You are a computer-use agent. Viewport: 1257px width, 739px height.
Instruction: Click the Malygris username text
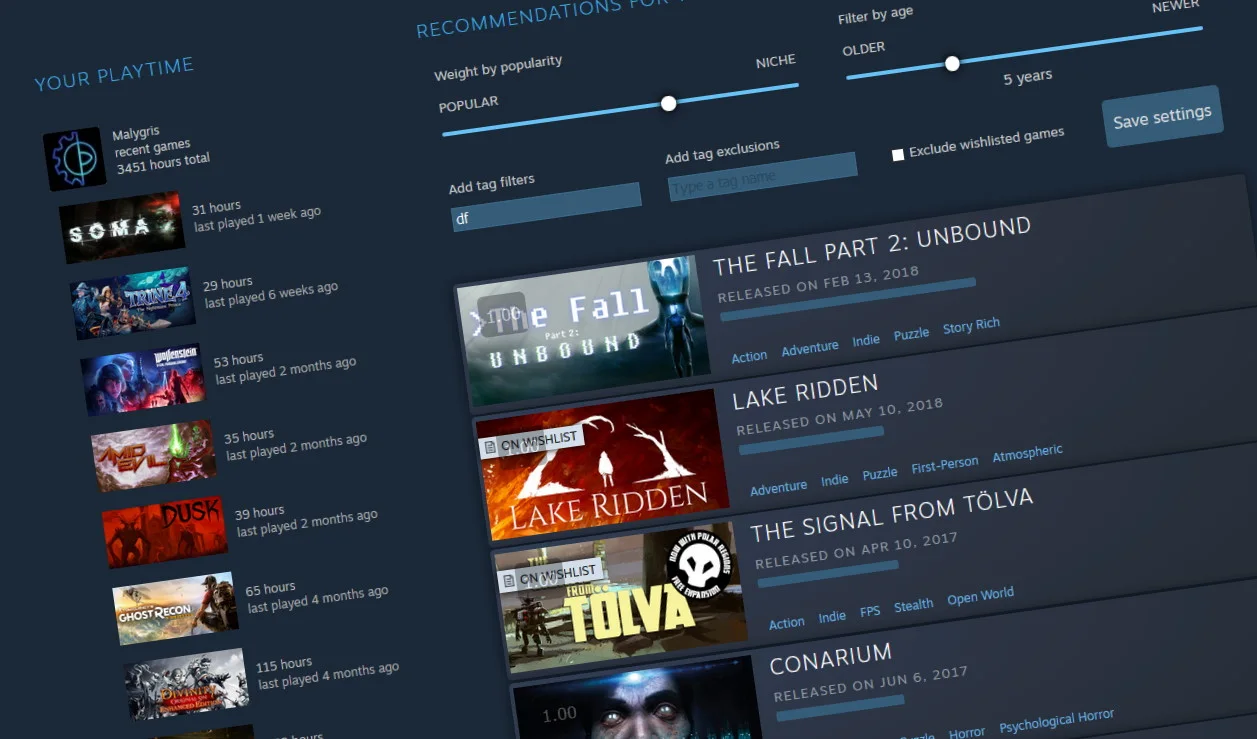tap(136, 133)
